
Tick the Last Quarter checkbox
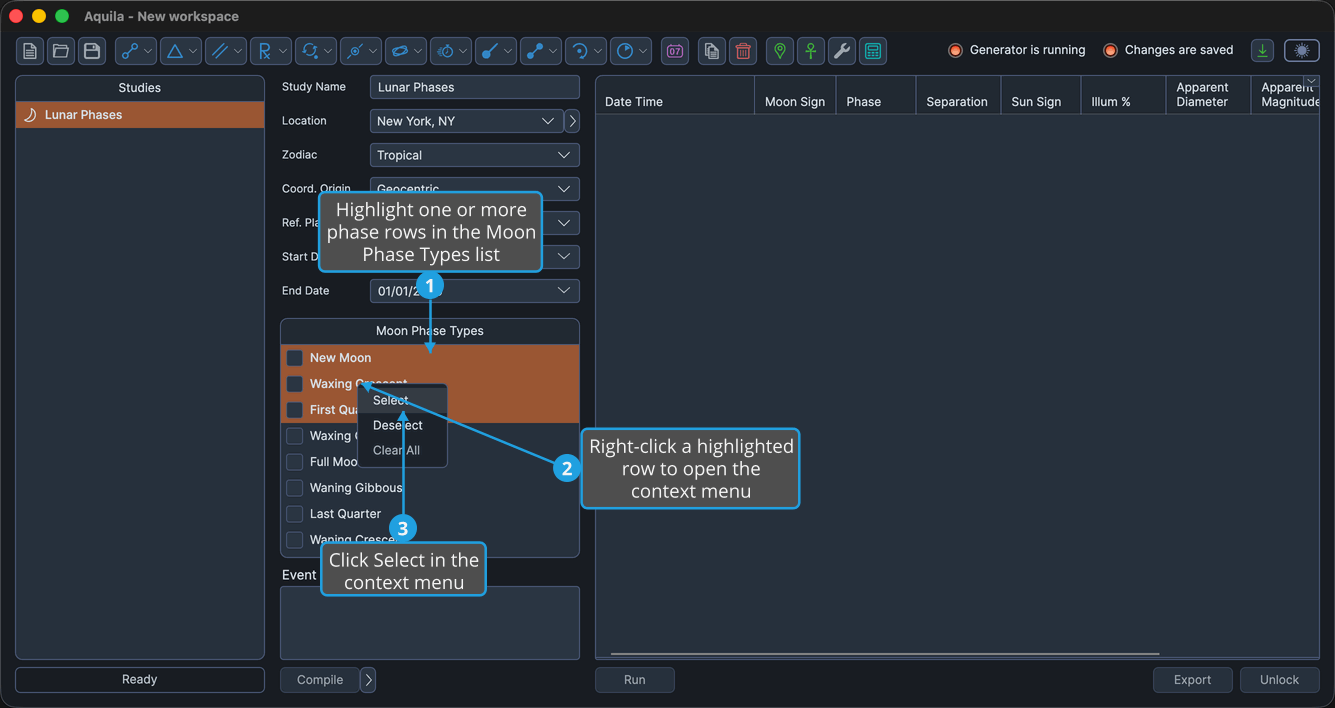pos(295,514)
